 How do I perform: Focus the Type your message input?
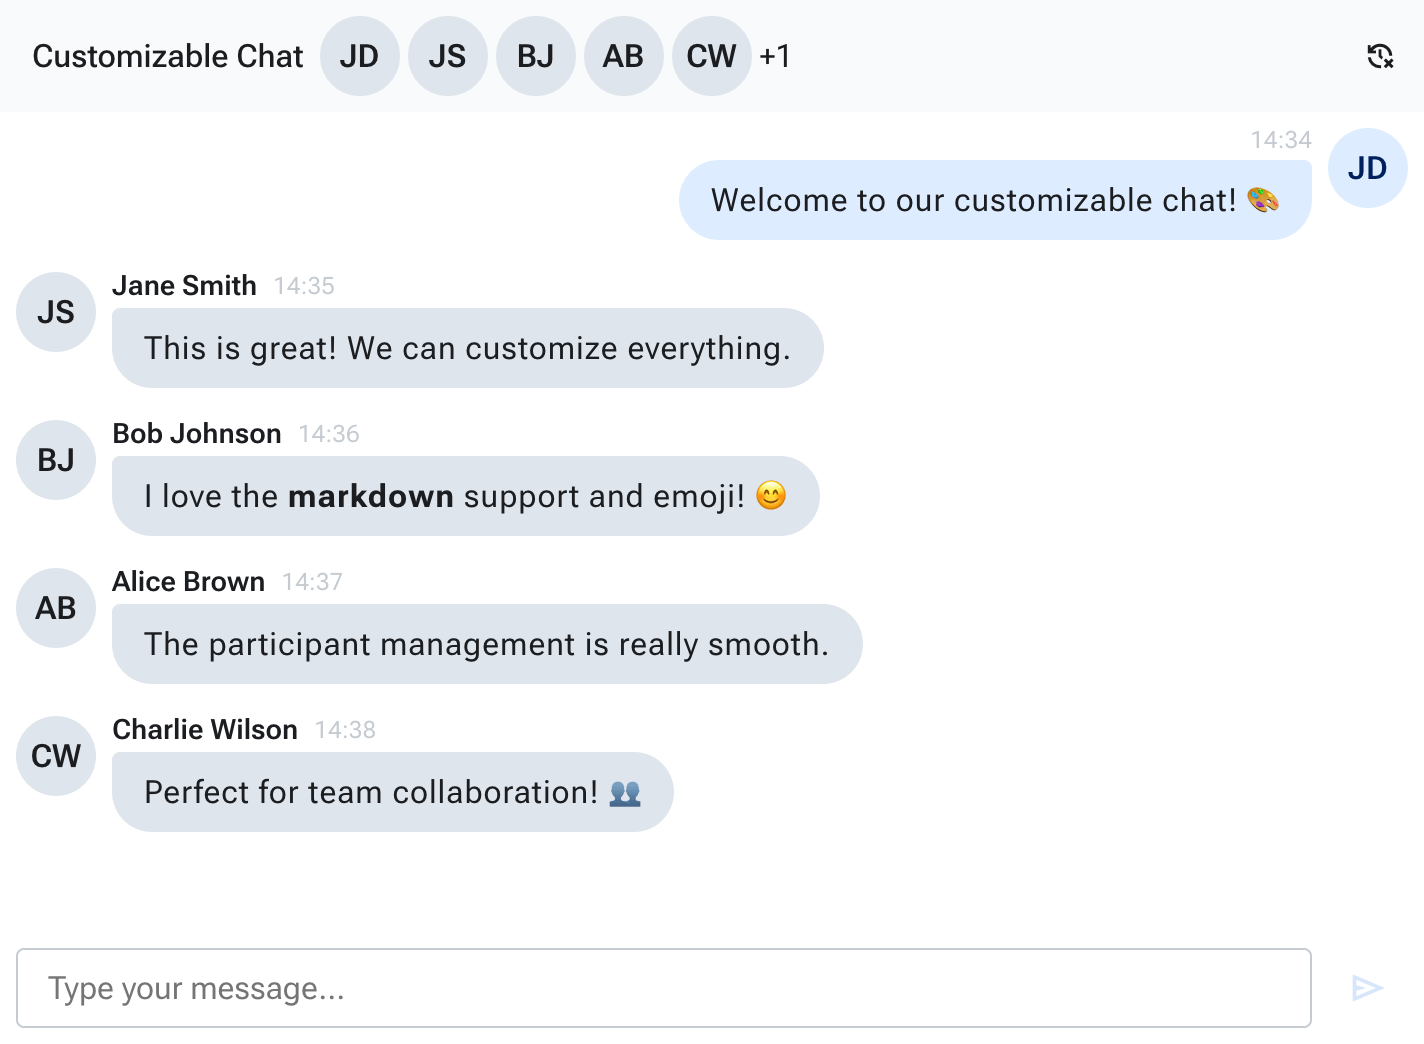[663, 988]
